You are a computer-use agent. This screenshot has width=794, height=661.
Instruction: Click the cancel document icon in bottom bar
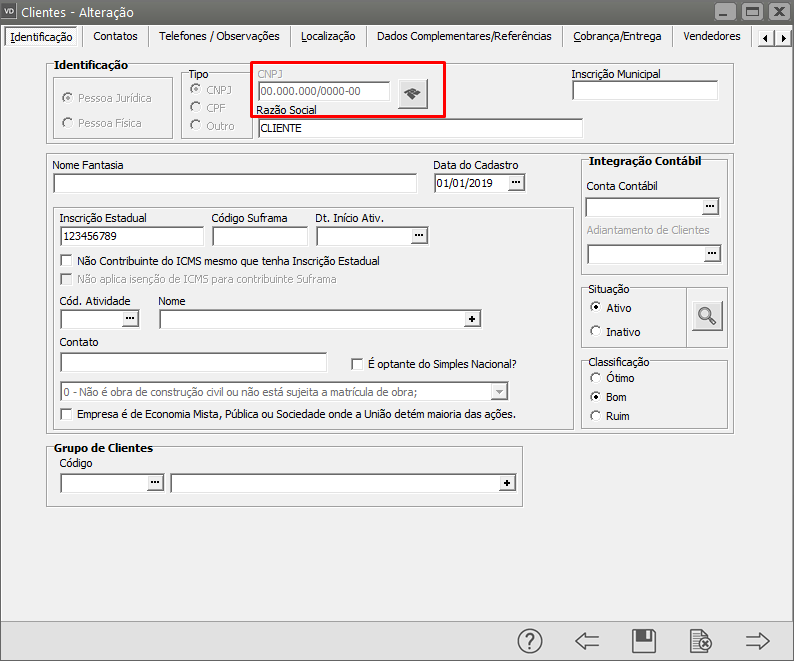(x=701, y=641)
